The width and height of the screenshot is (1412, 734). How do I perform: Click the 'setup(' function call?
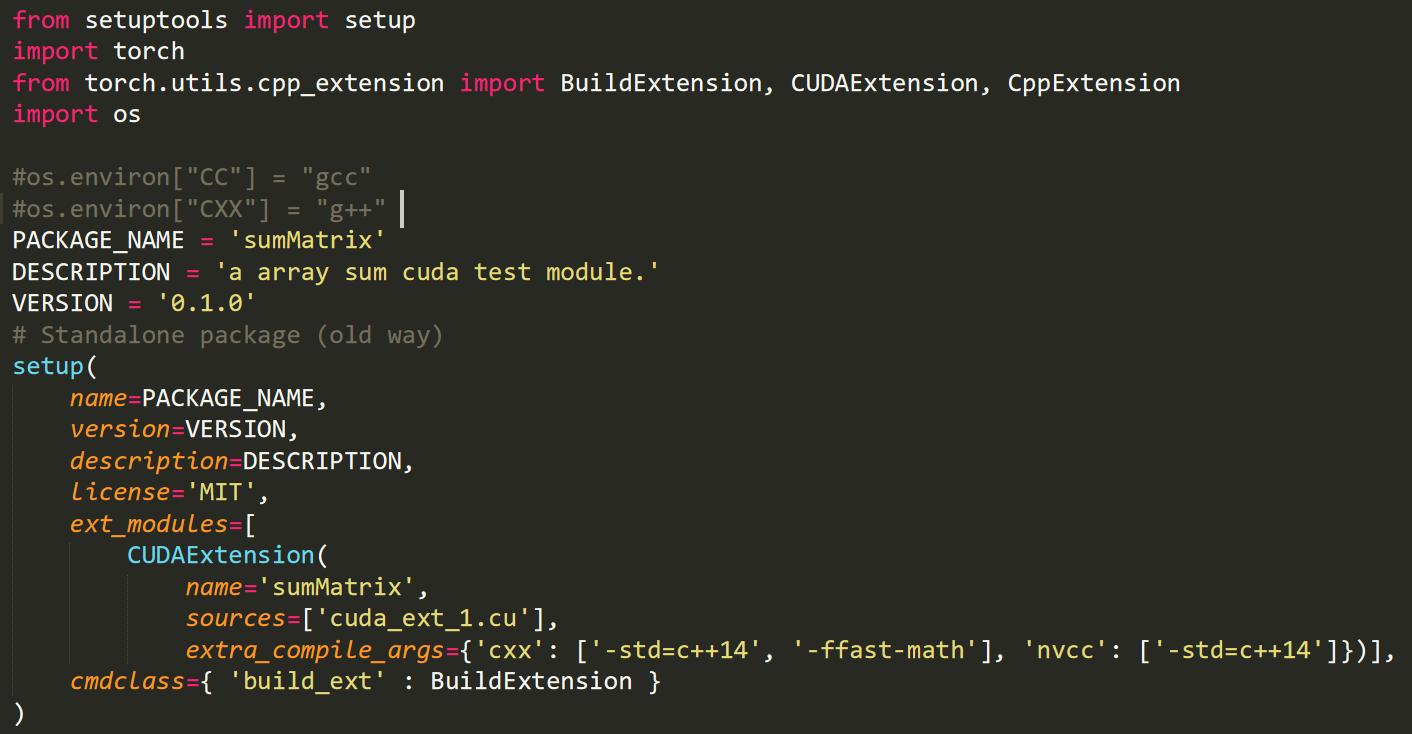[x=56, y=366]
